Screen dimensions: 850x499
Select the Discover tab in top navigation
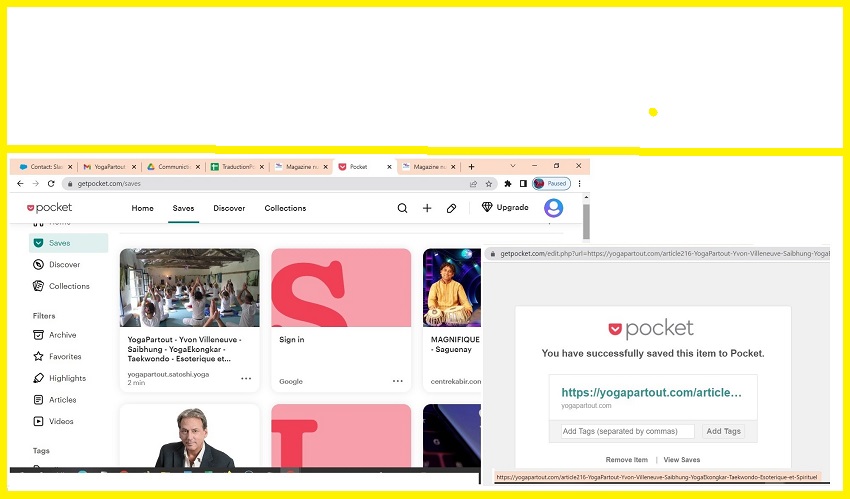pos(229,208)
